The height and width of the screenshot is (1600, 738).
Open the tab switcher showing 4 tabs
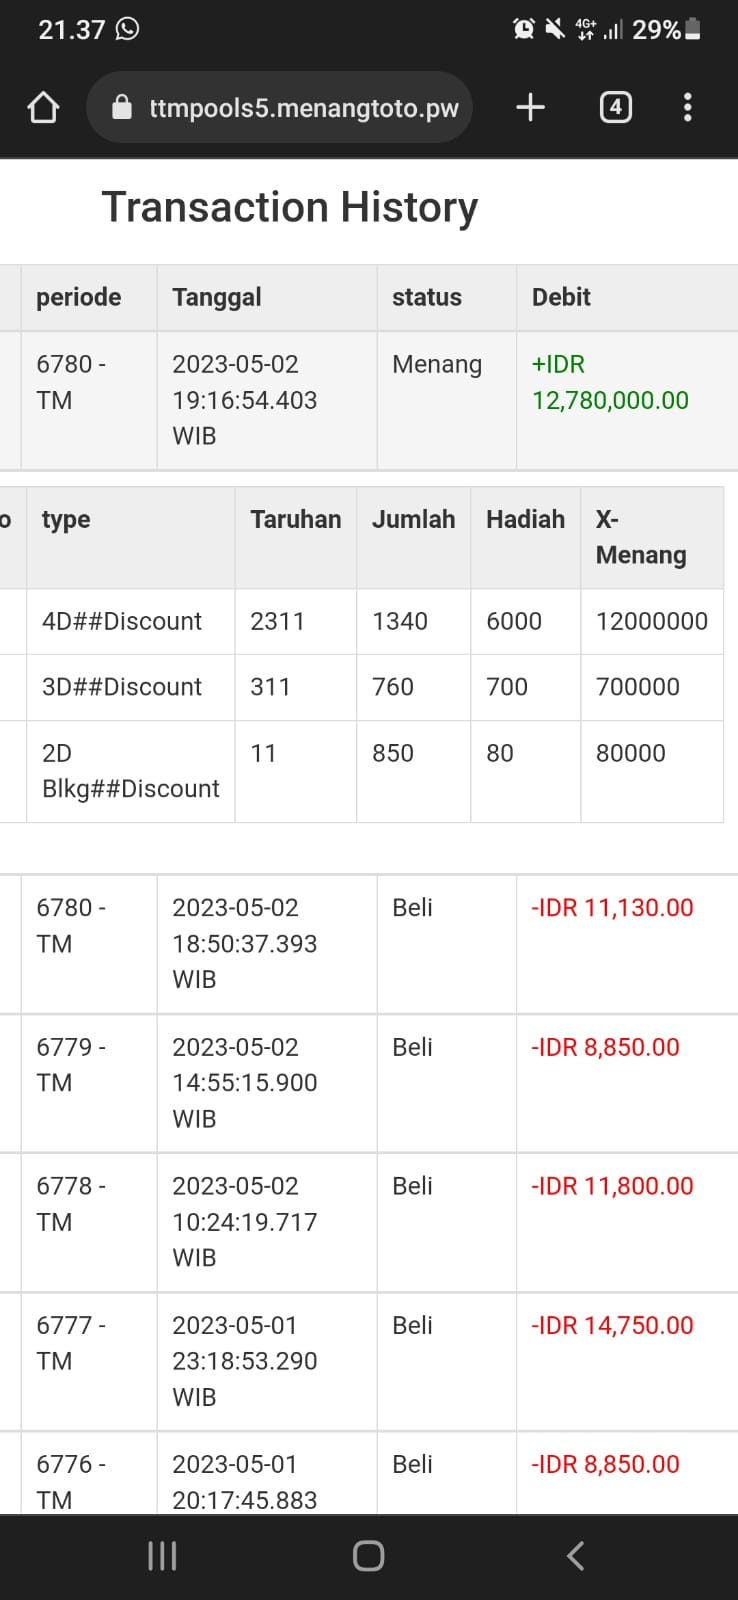615,107
